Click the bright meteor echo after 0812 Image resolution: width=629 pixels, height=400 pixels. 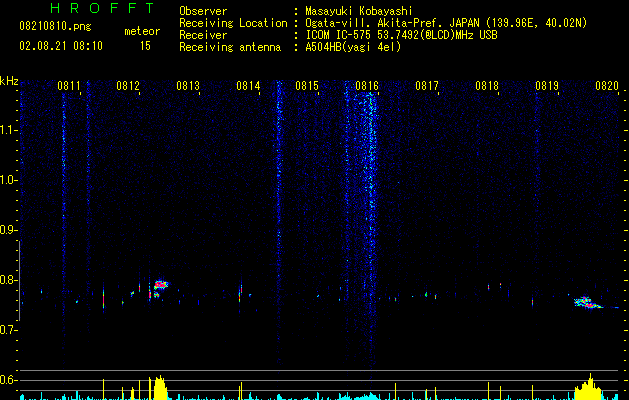(x=160, y=284)
